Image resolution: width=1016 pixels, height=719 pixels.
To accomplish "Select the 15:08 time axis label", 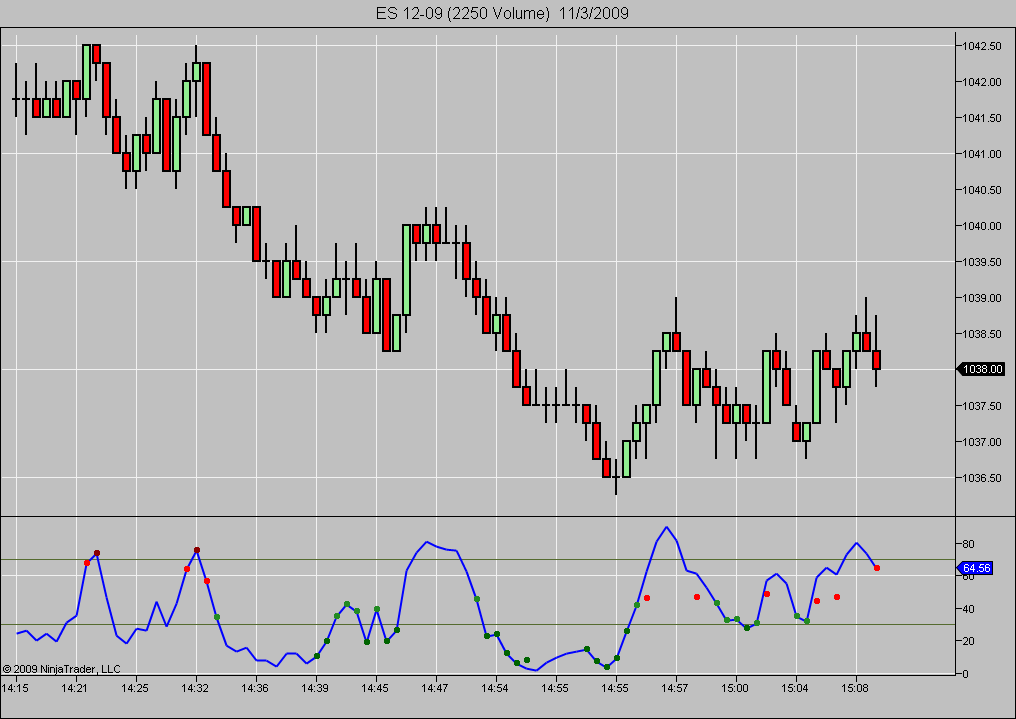I will tap(855, 688).
